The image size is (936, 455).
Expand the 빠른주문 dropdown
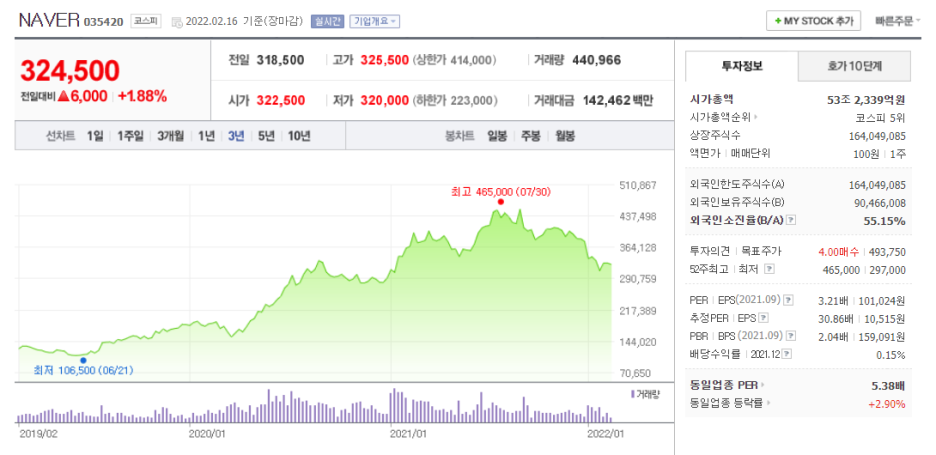(897, 21)
